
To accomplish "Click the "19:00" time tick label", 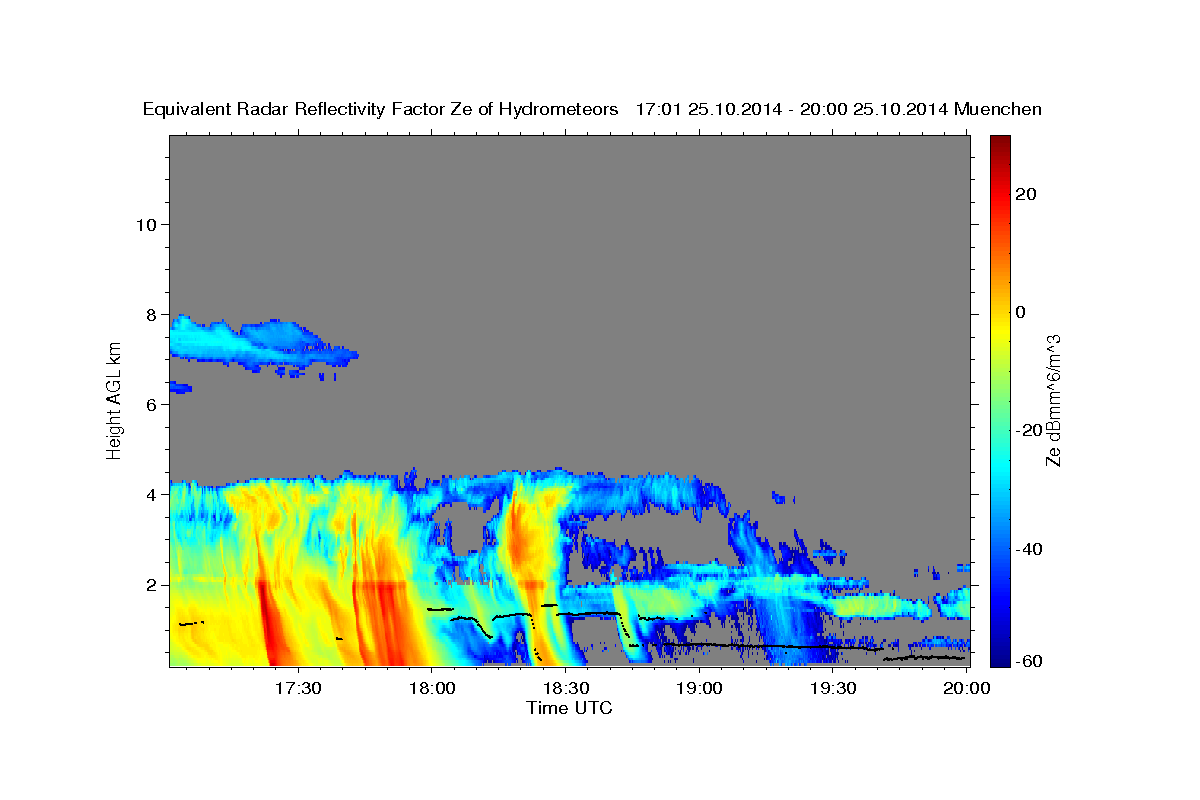I will tap(699, 689).
